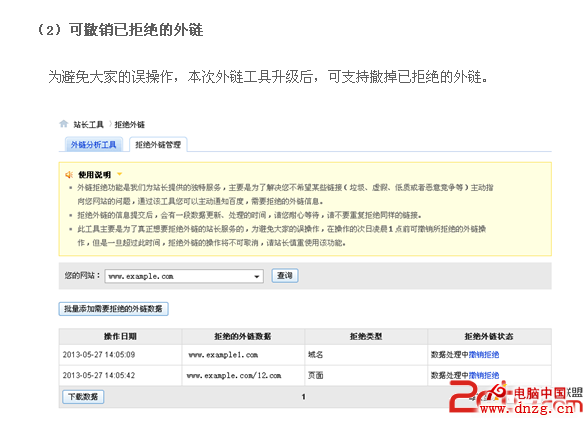Click the home icon in breadcrumb
The height and width of the screenshot is (423, 586).
(64, 124)
